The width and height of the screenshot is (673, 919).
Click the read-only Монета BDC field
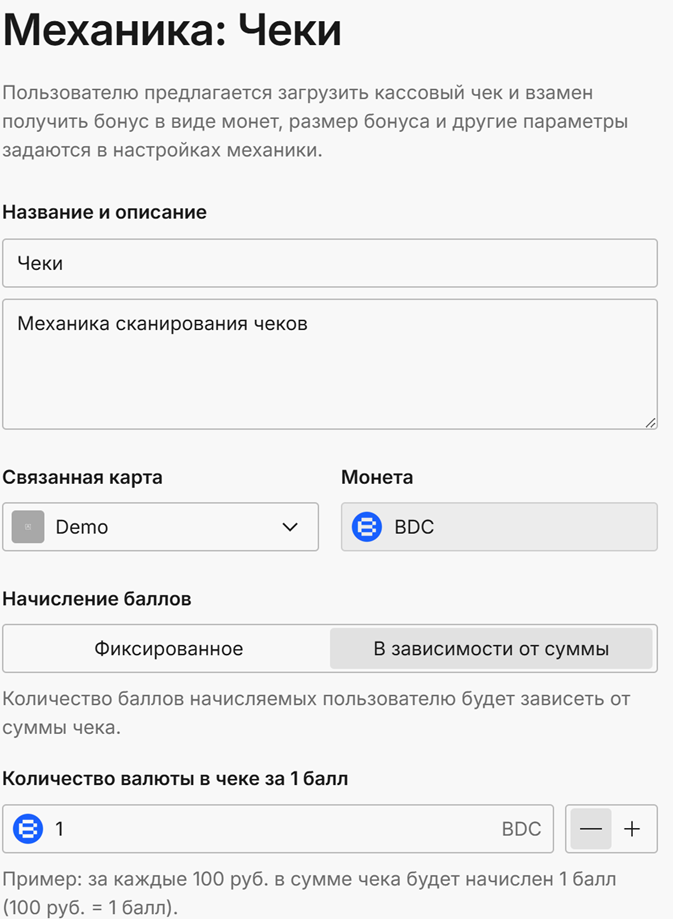pyautogui.click(x=500, y=527)
